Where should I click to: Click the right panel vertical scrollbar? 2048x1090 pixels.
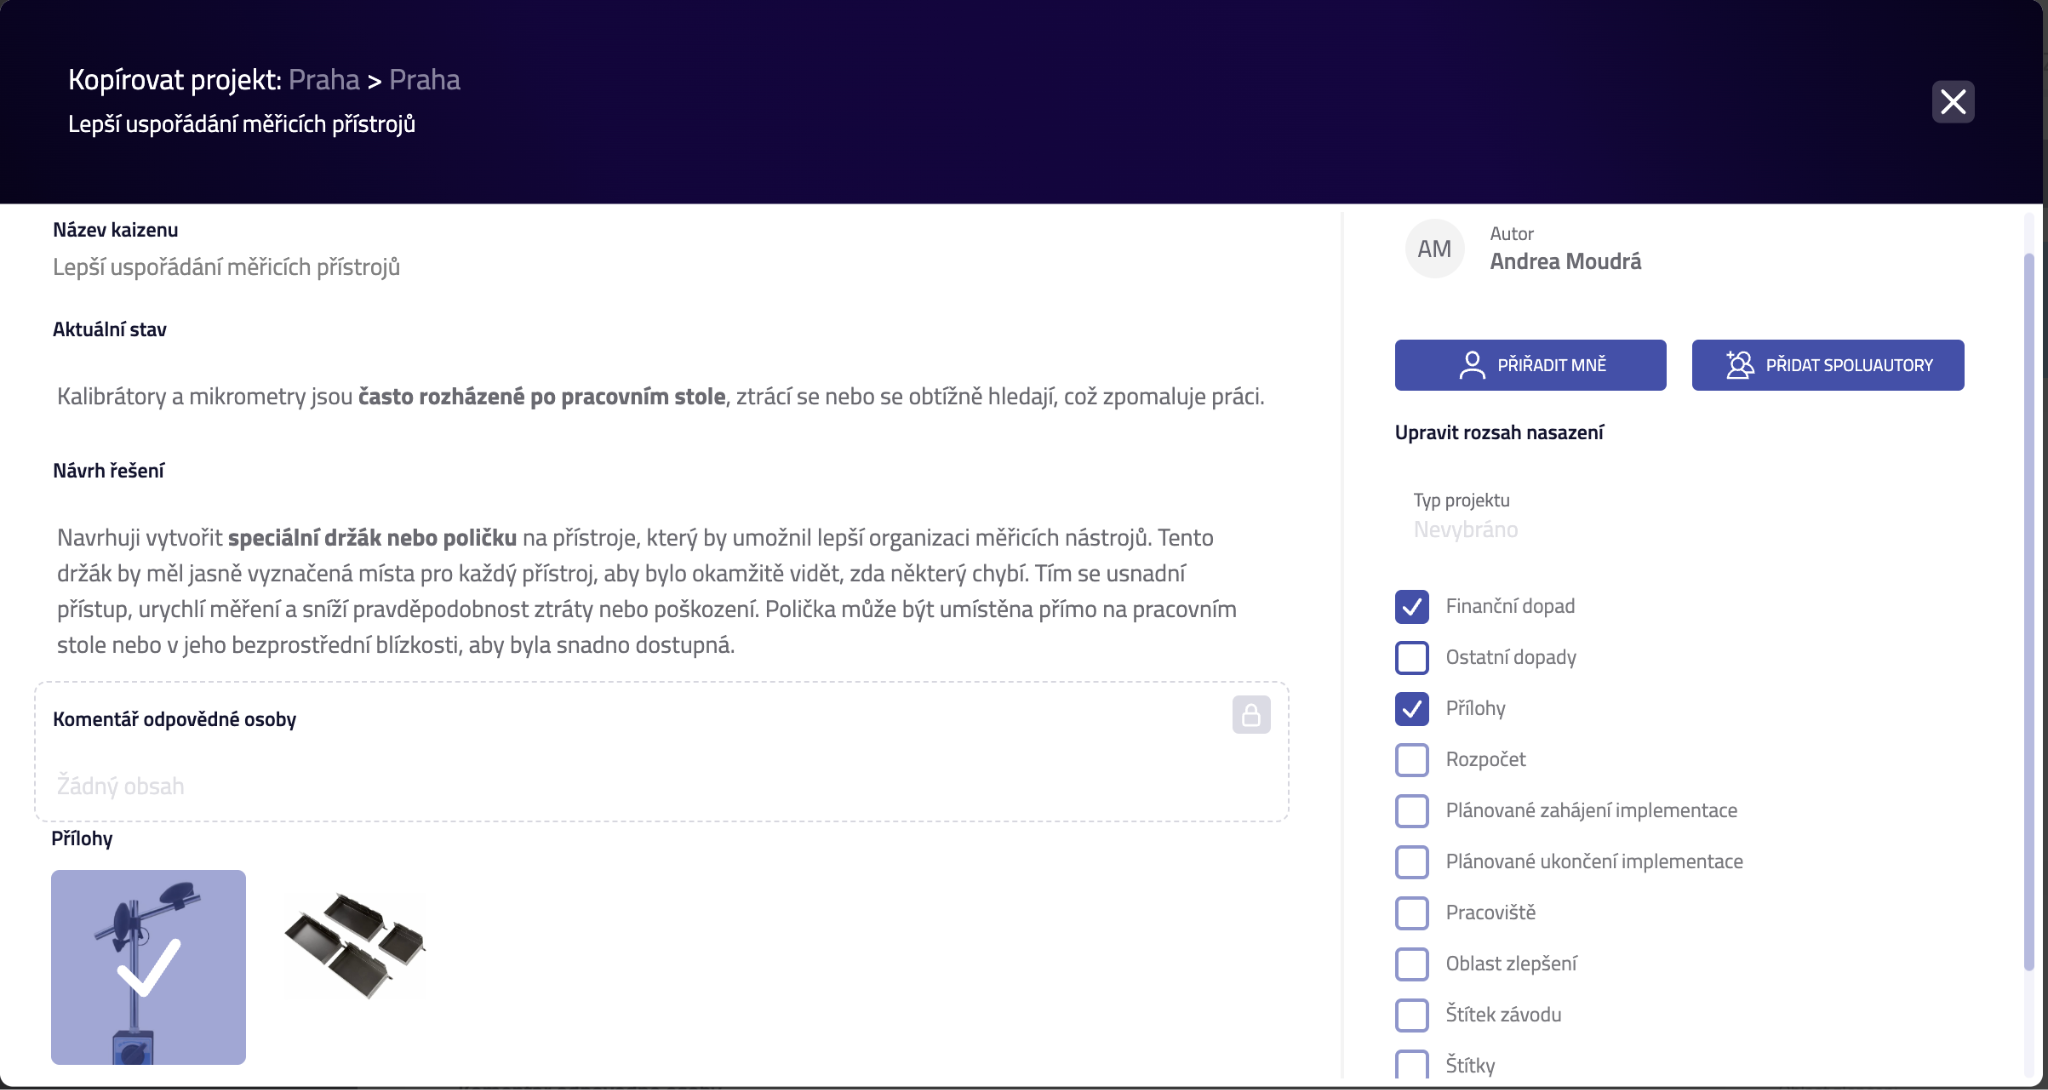[2029, 610]
